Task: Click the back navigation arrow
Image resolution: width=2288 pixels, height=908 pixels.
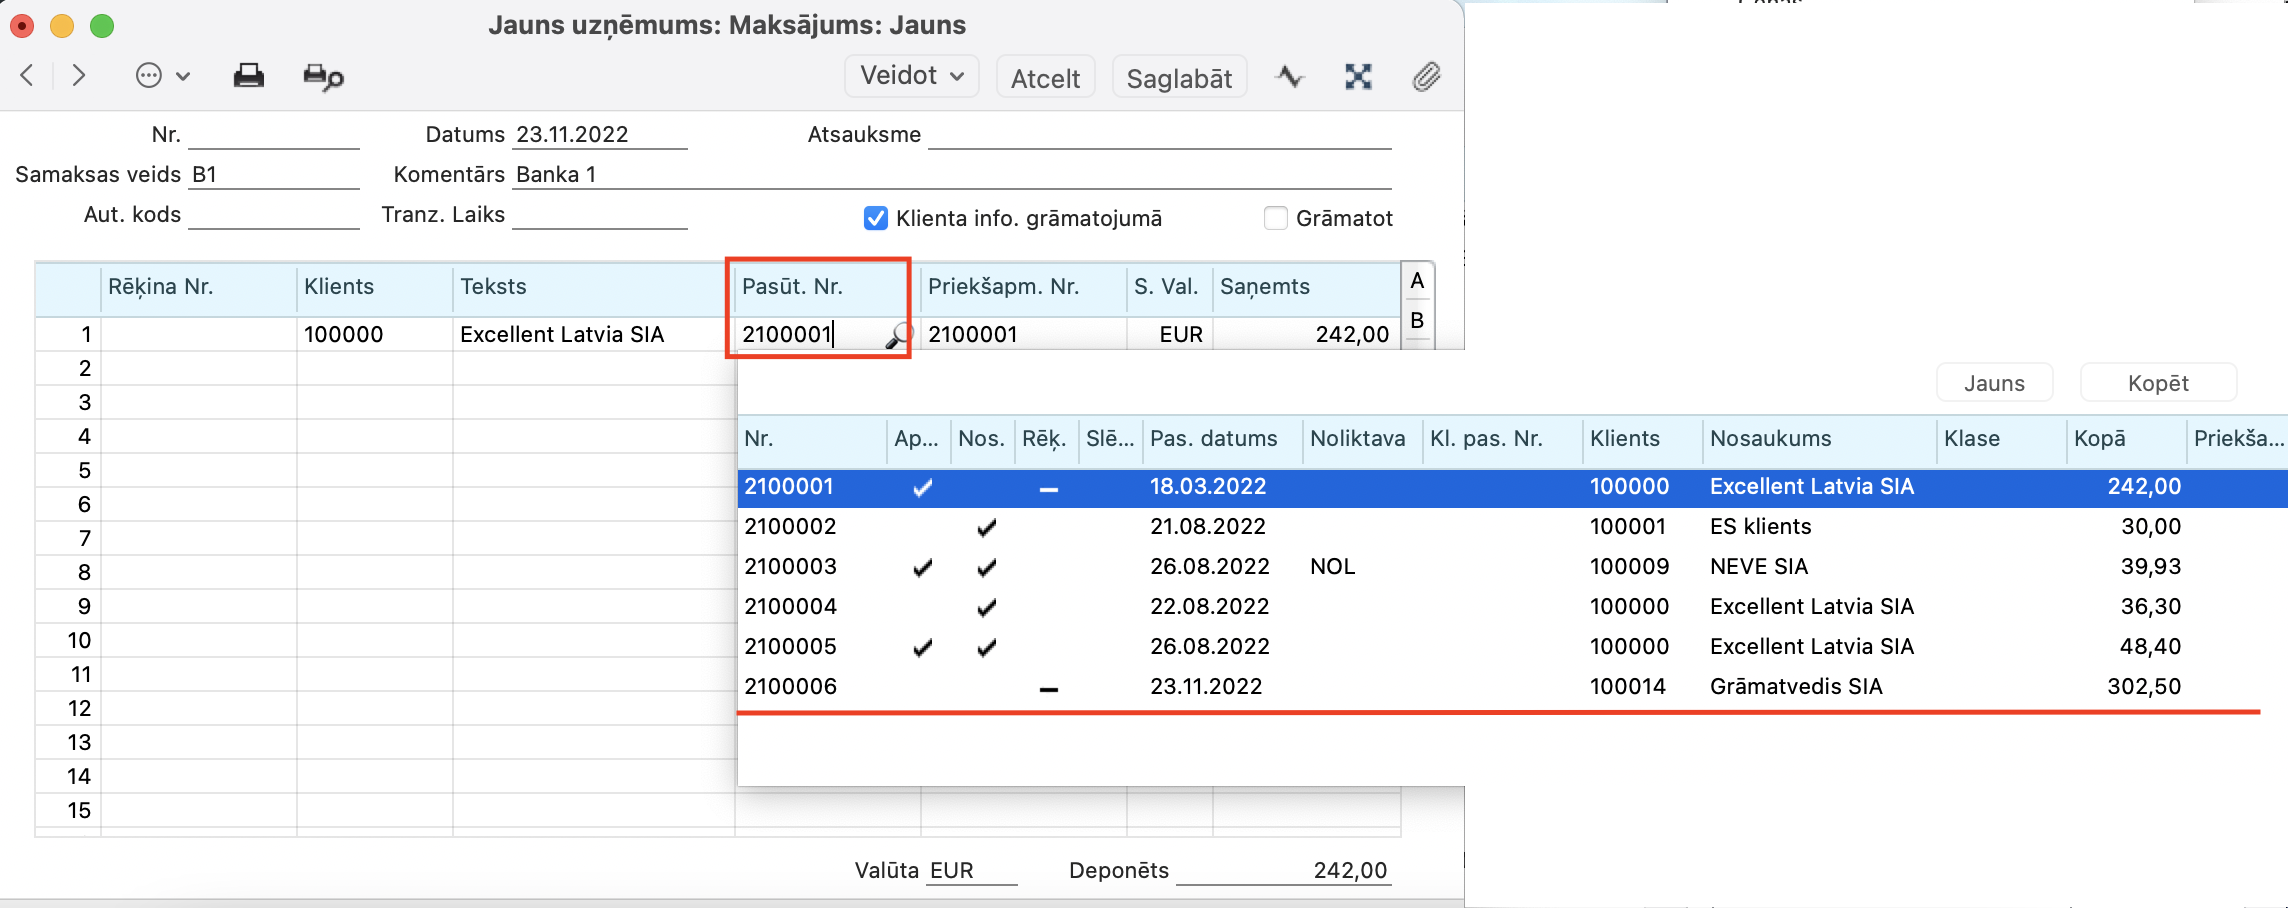Action: click(x=28, y=76)
